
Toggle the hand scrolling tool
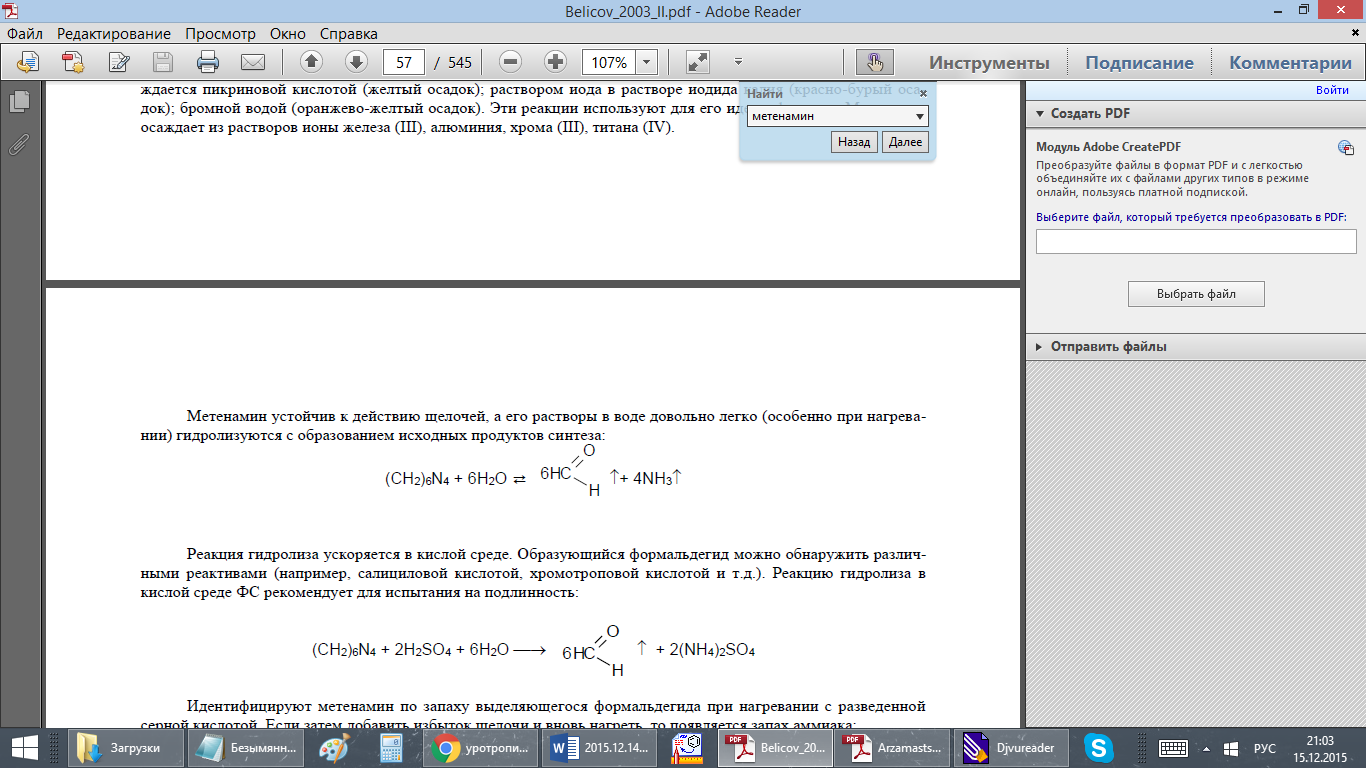(875, 62)
